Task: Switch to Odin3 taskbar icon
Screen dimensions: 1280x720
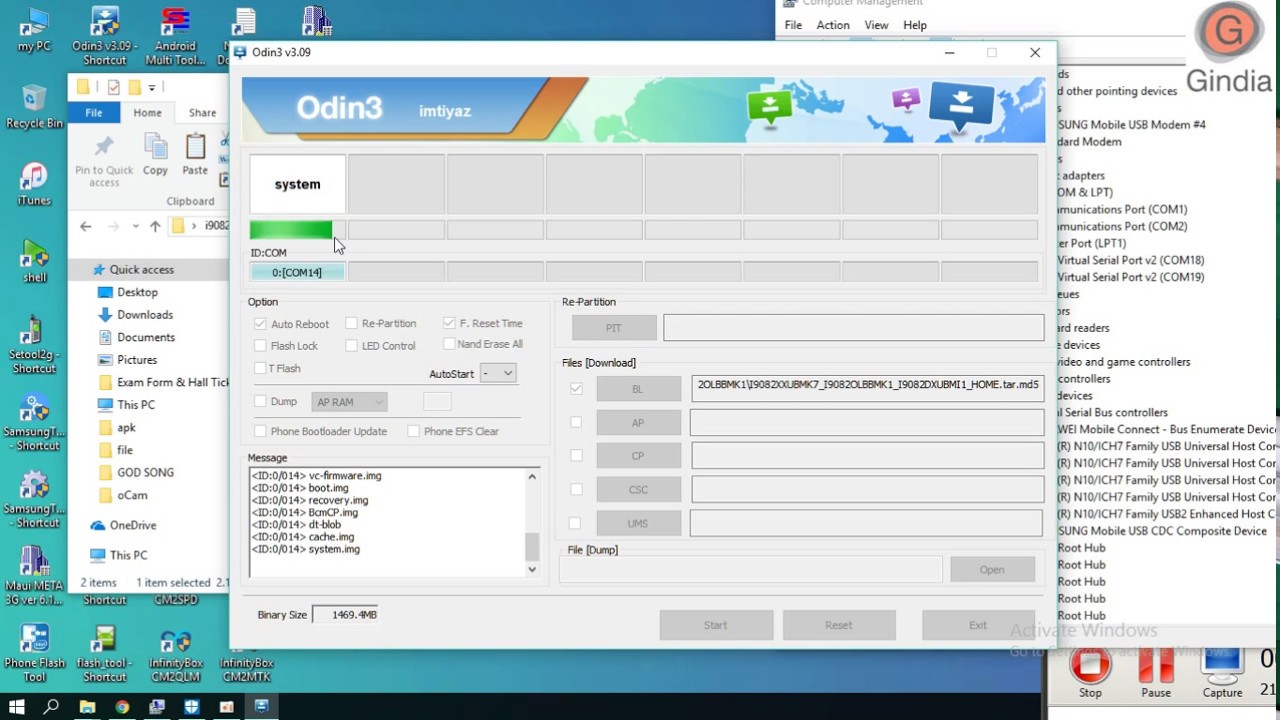Action: pyautogui.click(x=262, y=707)
